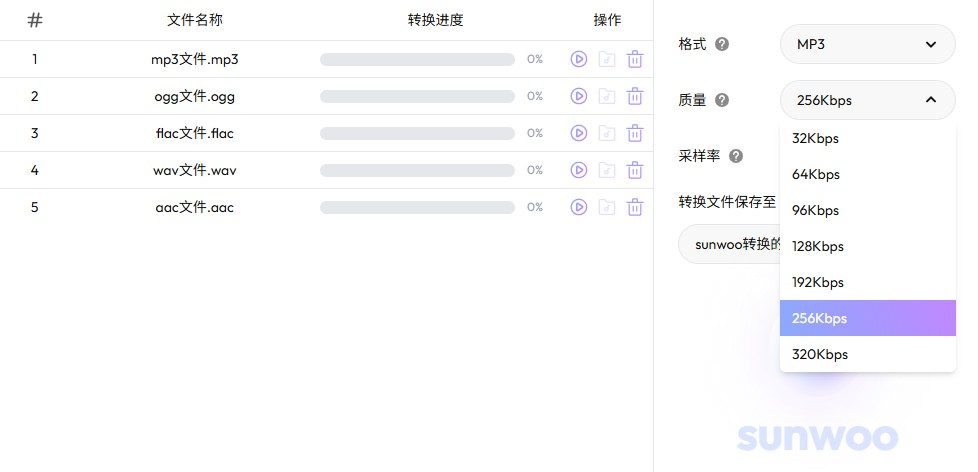Viewport: 978px width, 472px height.
Task: Play mp3文件.mp3 using its play icon
Action: [x=578, y=59]
